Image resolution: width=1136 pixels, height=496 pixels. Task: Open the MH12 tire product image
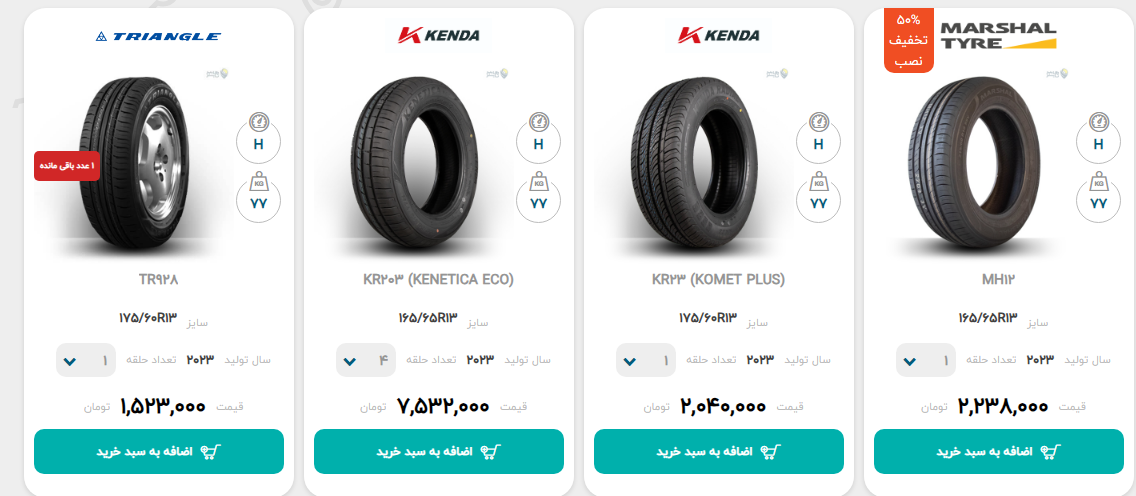(976, 165)
